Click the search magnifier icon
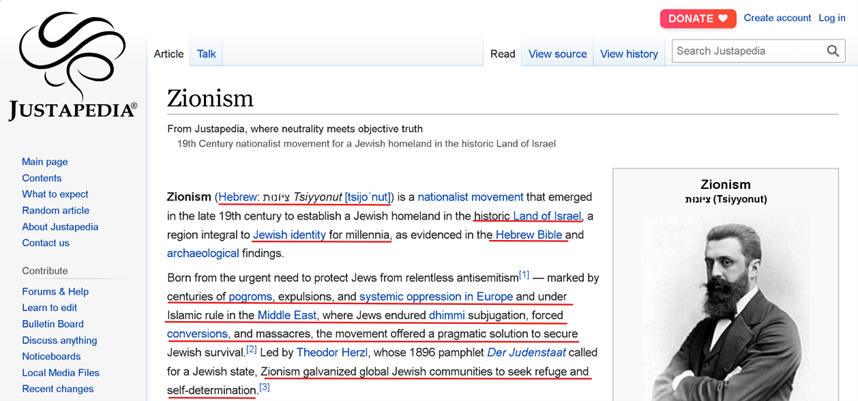The width and height of the screenshot is (858, 401). (x=833, y=51)
